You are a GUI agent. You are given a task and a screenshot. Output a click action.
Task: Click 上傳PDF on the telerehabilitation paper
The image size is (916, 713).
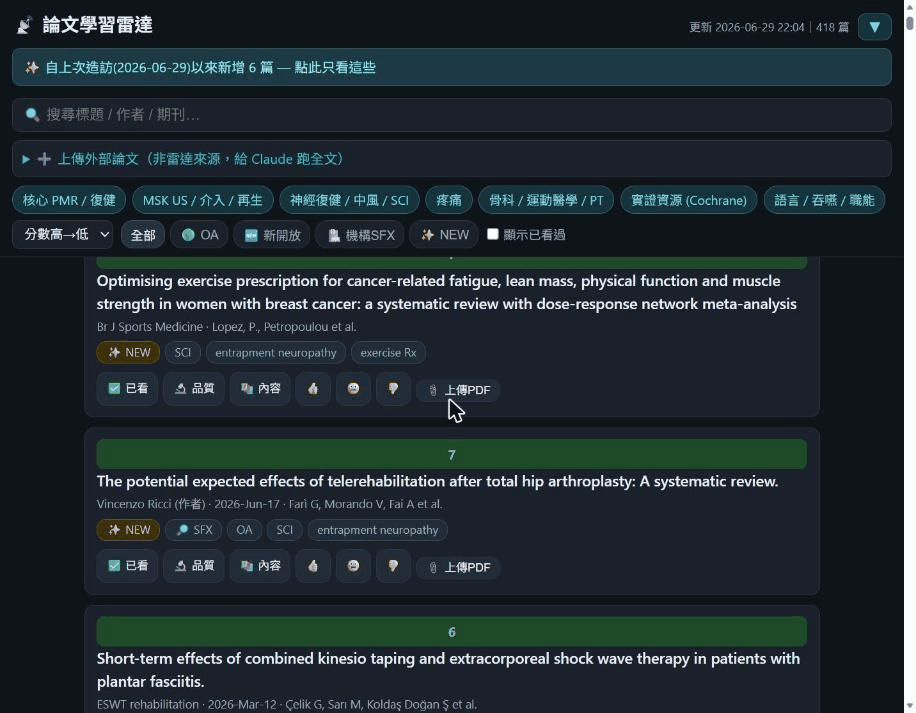coord(458,568)
